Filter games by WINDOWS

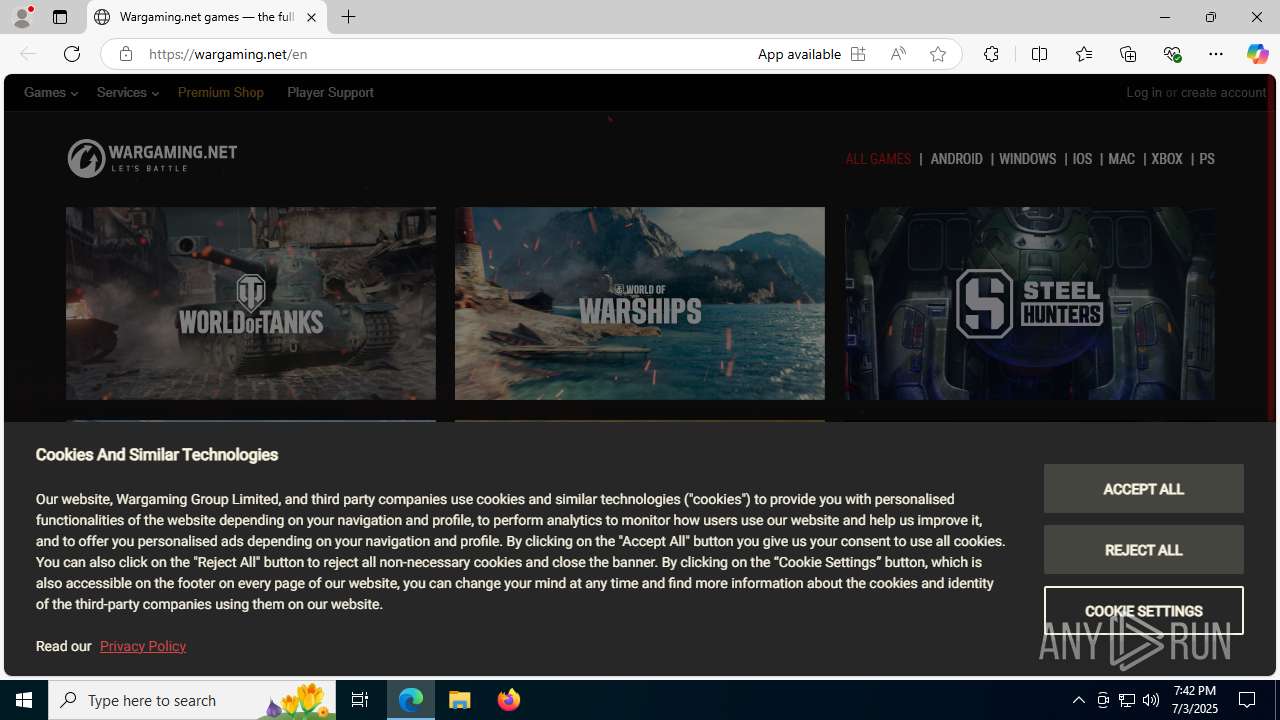pos(1027,159)
